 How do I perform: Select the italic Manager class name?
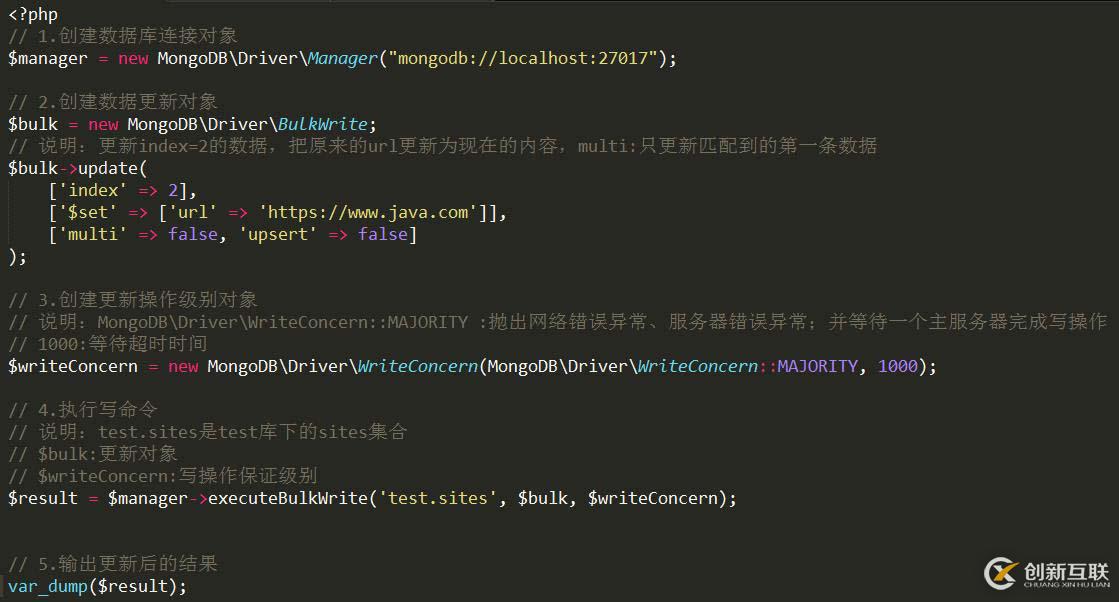point(343,58)
